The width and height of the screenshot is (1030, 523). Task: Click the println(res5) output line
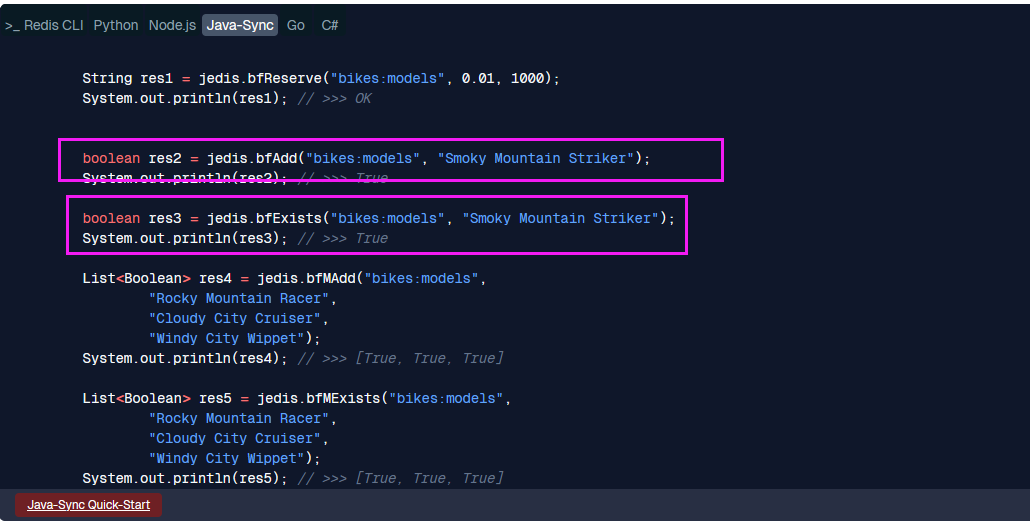[x=293, y=478]
